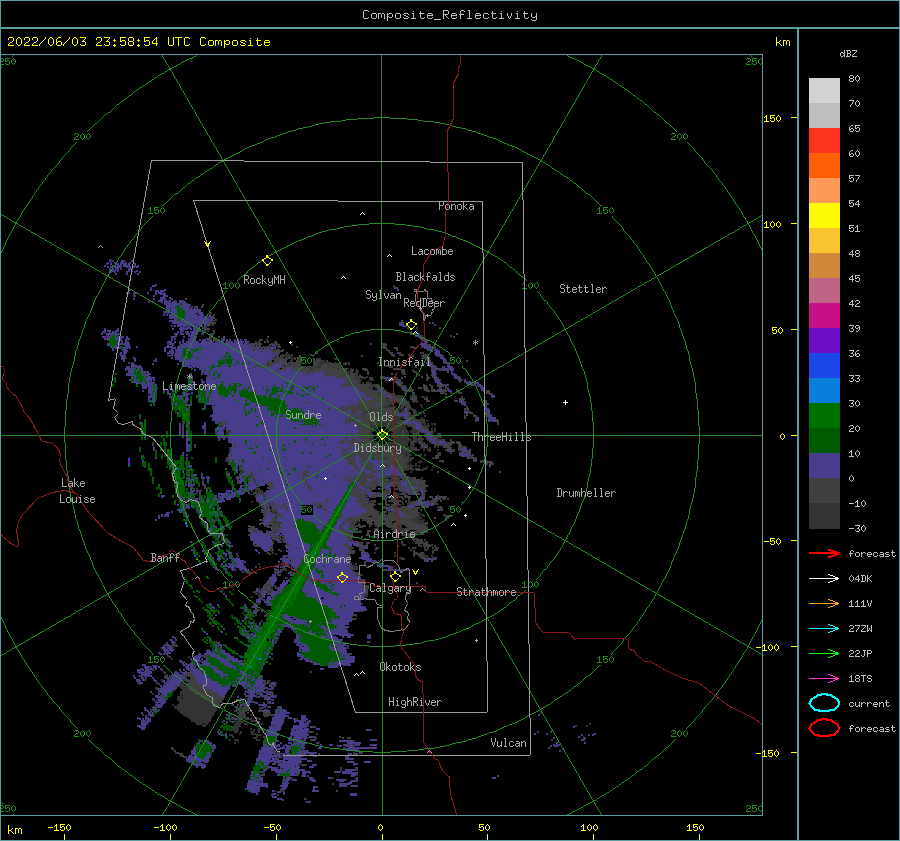The image size is (900, 841).
Task: Click the Vulcan label
Action: (x=509, y=743)
